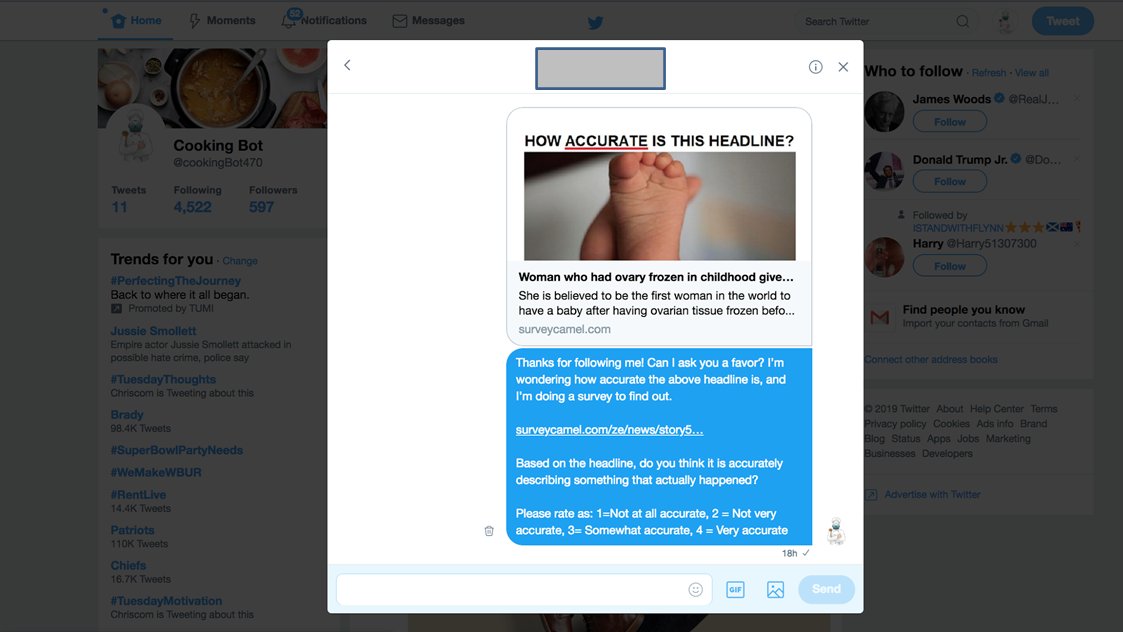
Task: Open ISTANDWITHFLYNN follower link
Action: coord(958,228)
